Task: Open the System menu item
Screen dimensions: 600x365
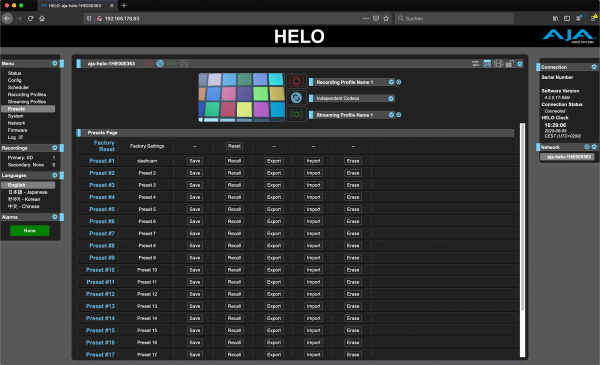Action: 16,116
